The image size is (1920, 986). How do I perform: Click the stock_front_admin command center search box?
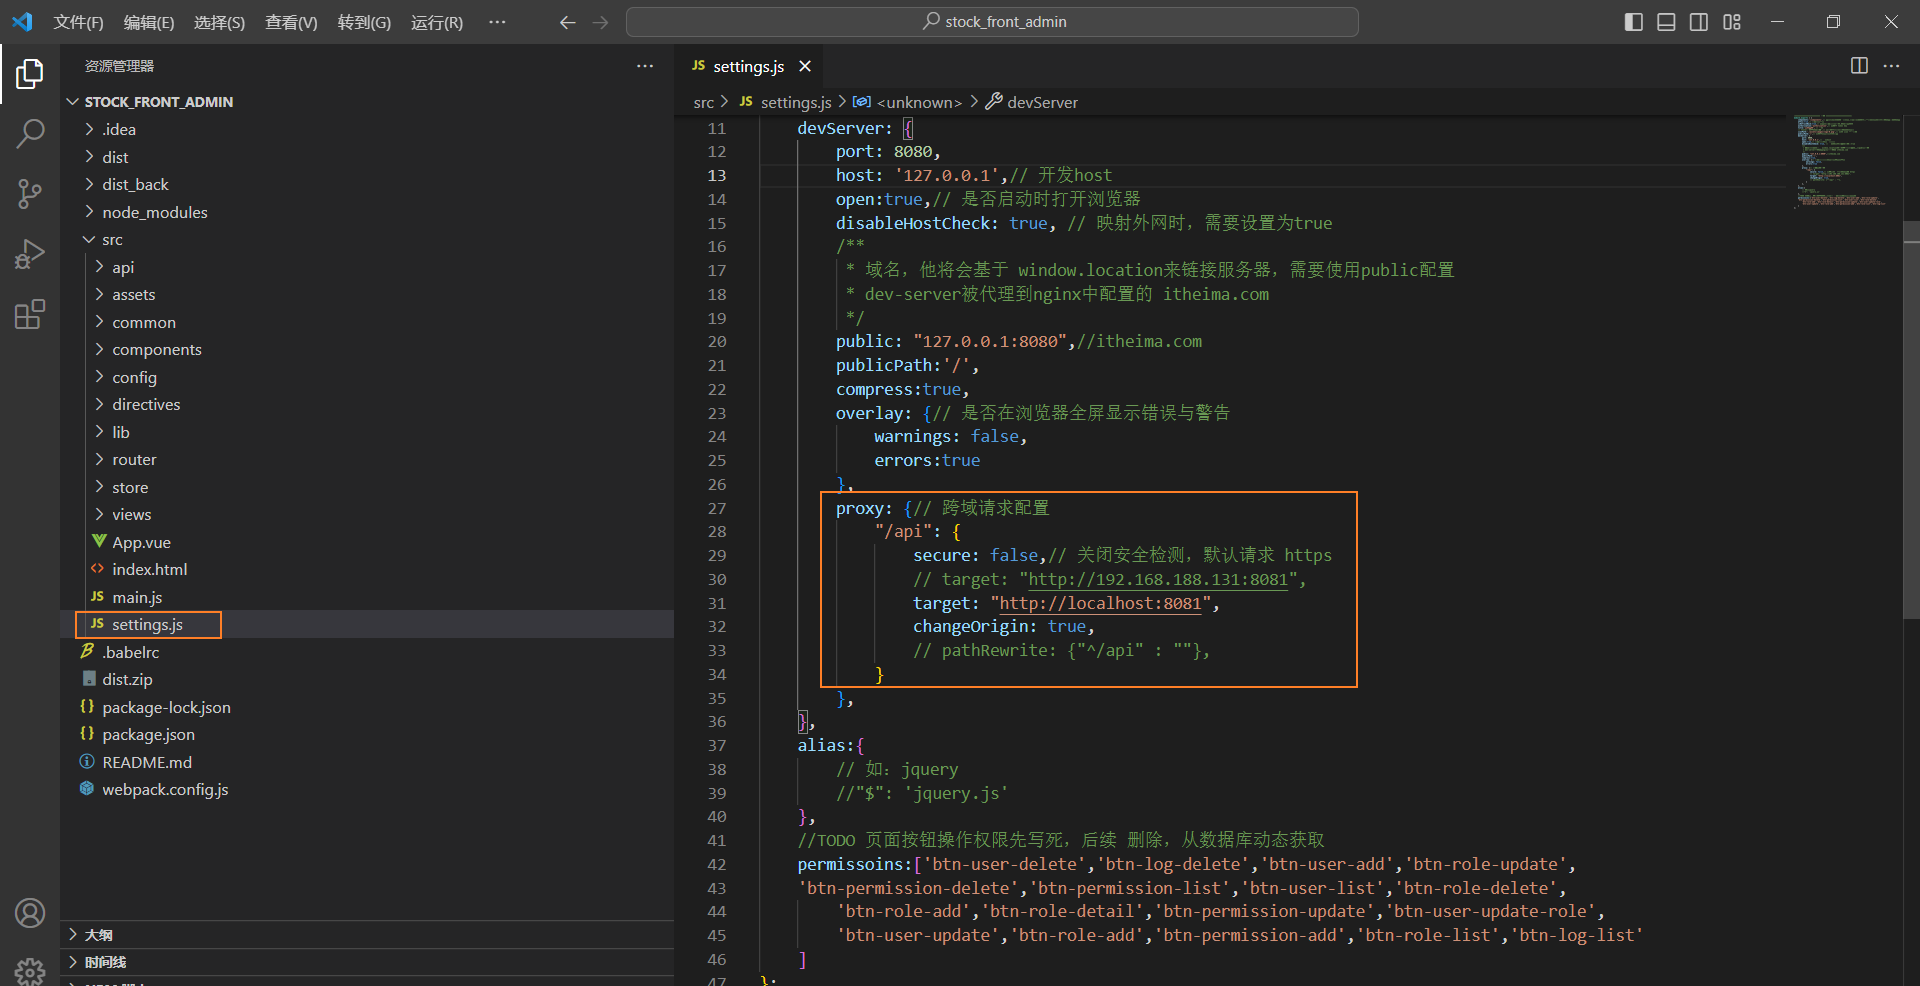pyautogui.click(x=992, y=22)
